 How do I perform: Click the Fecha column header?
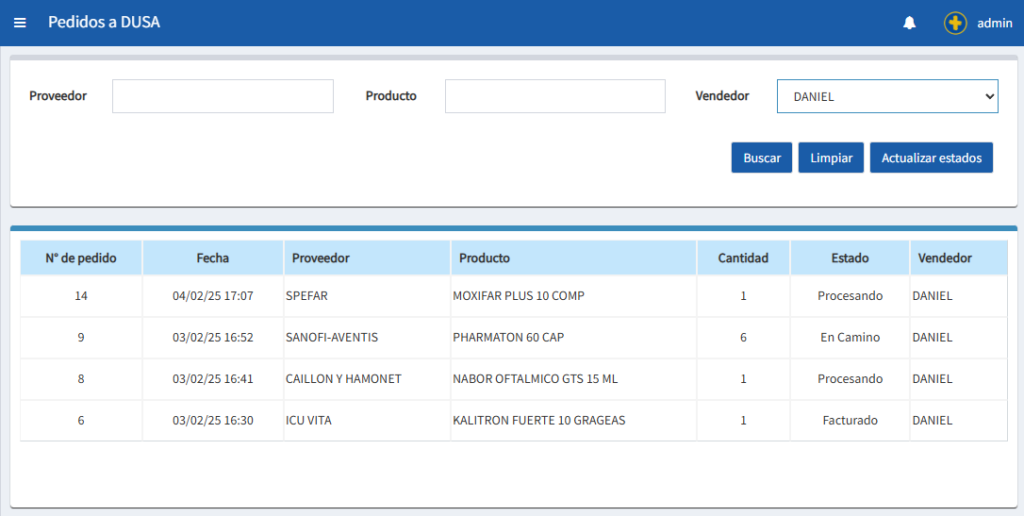click(212, 258)
